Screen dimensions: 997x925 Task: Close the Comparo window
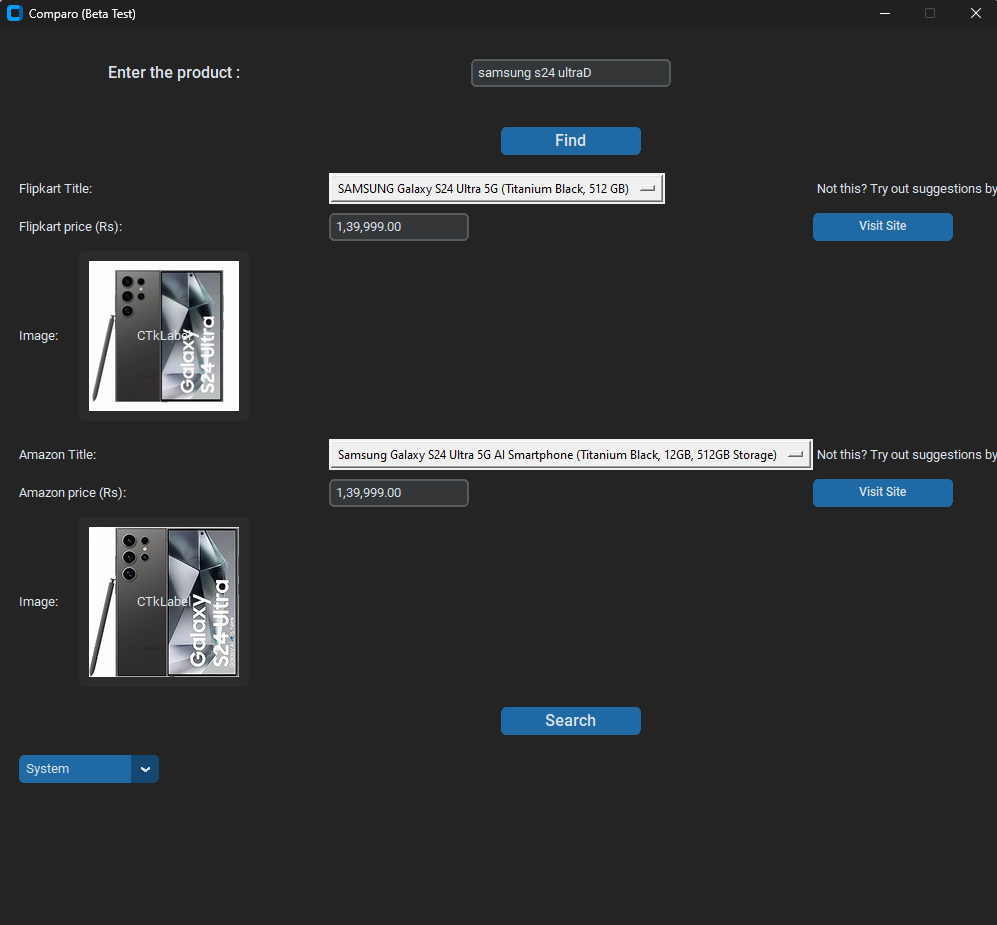[x=975, y=14]
